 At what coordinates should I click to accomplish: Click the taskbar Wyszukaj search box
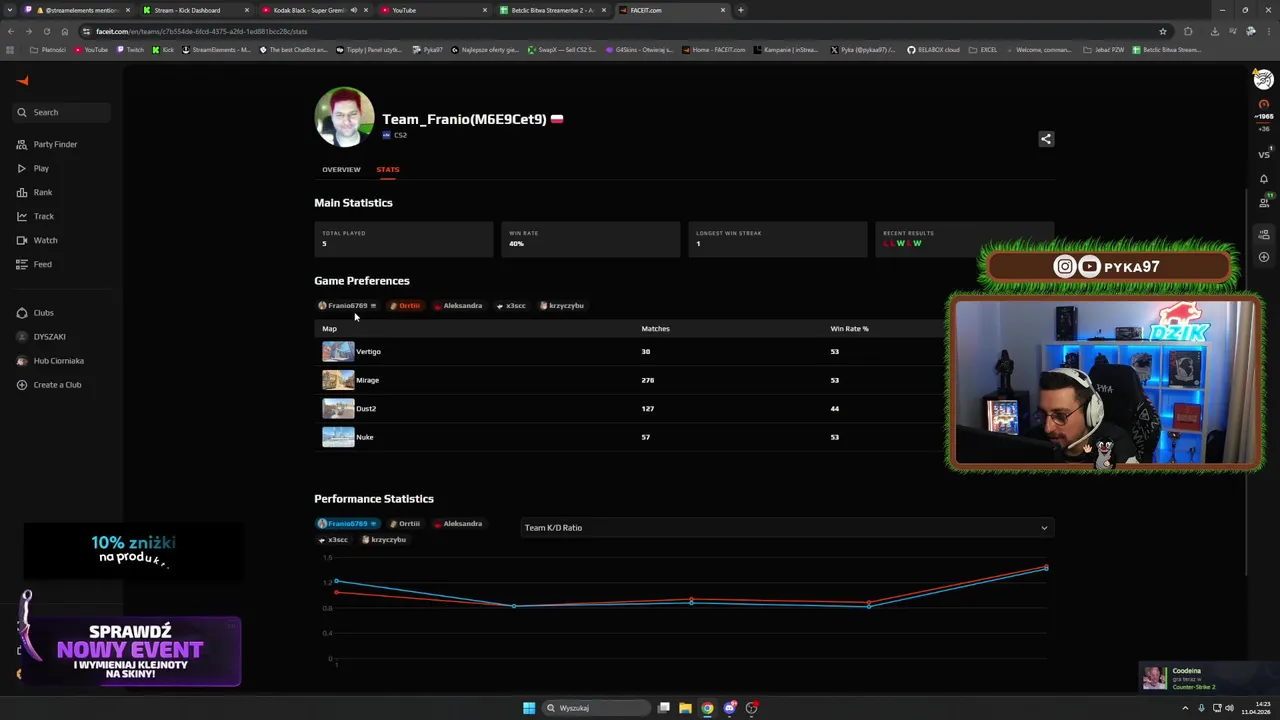pos(597,708)
